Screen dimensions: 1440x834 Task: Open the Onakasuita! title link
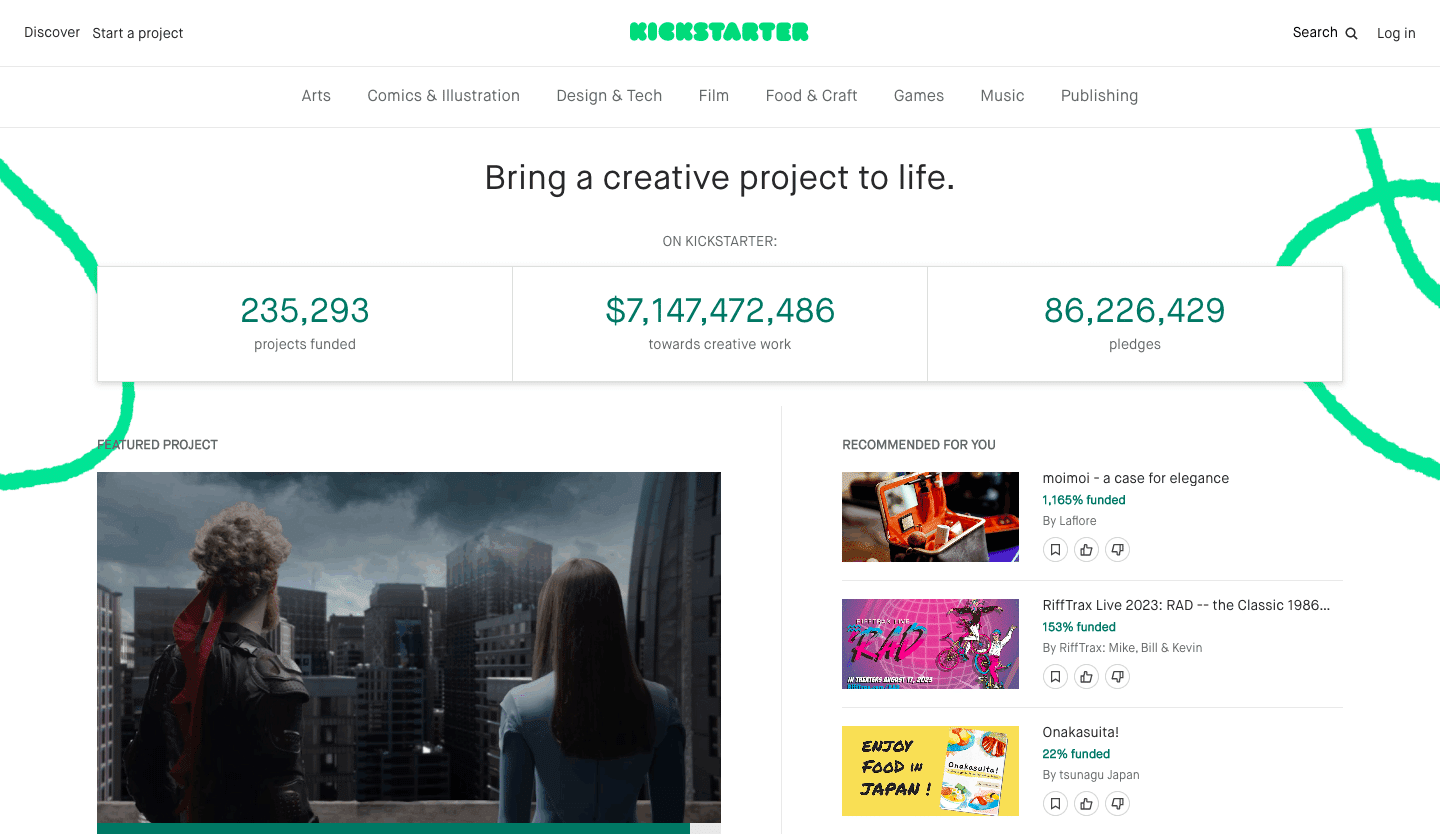click(1080, 732)
